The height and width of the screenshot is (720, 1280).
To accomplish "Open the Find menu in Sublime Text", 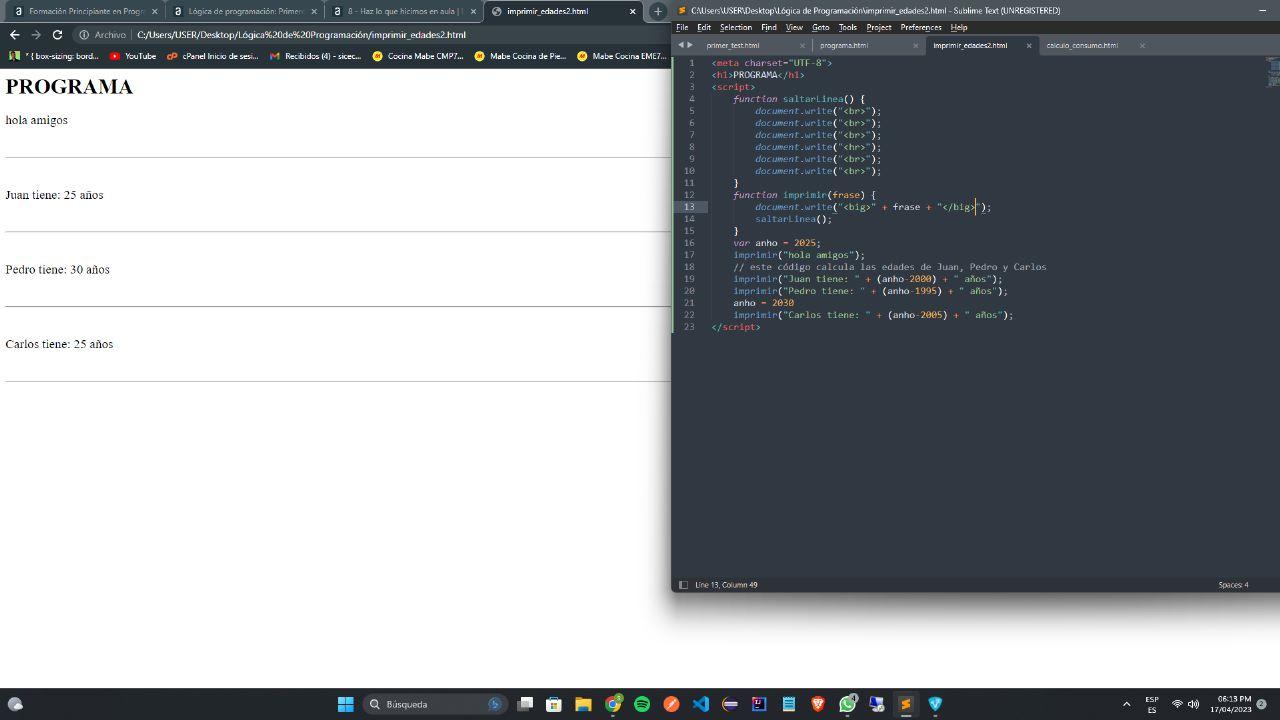I will (x=768, y=27).
